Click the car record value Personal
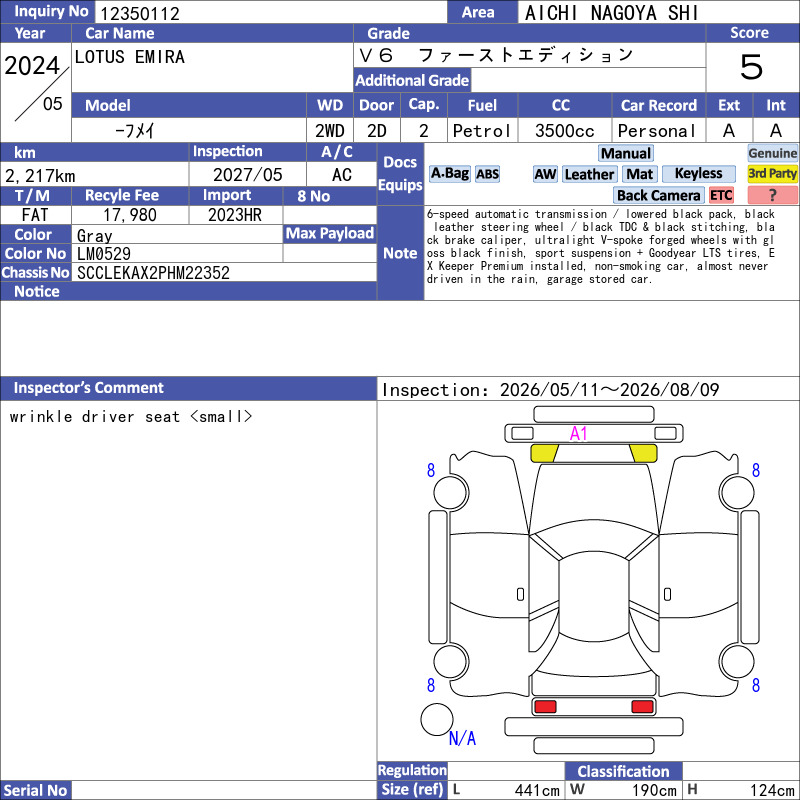 point(657,131)
